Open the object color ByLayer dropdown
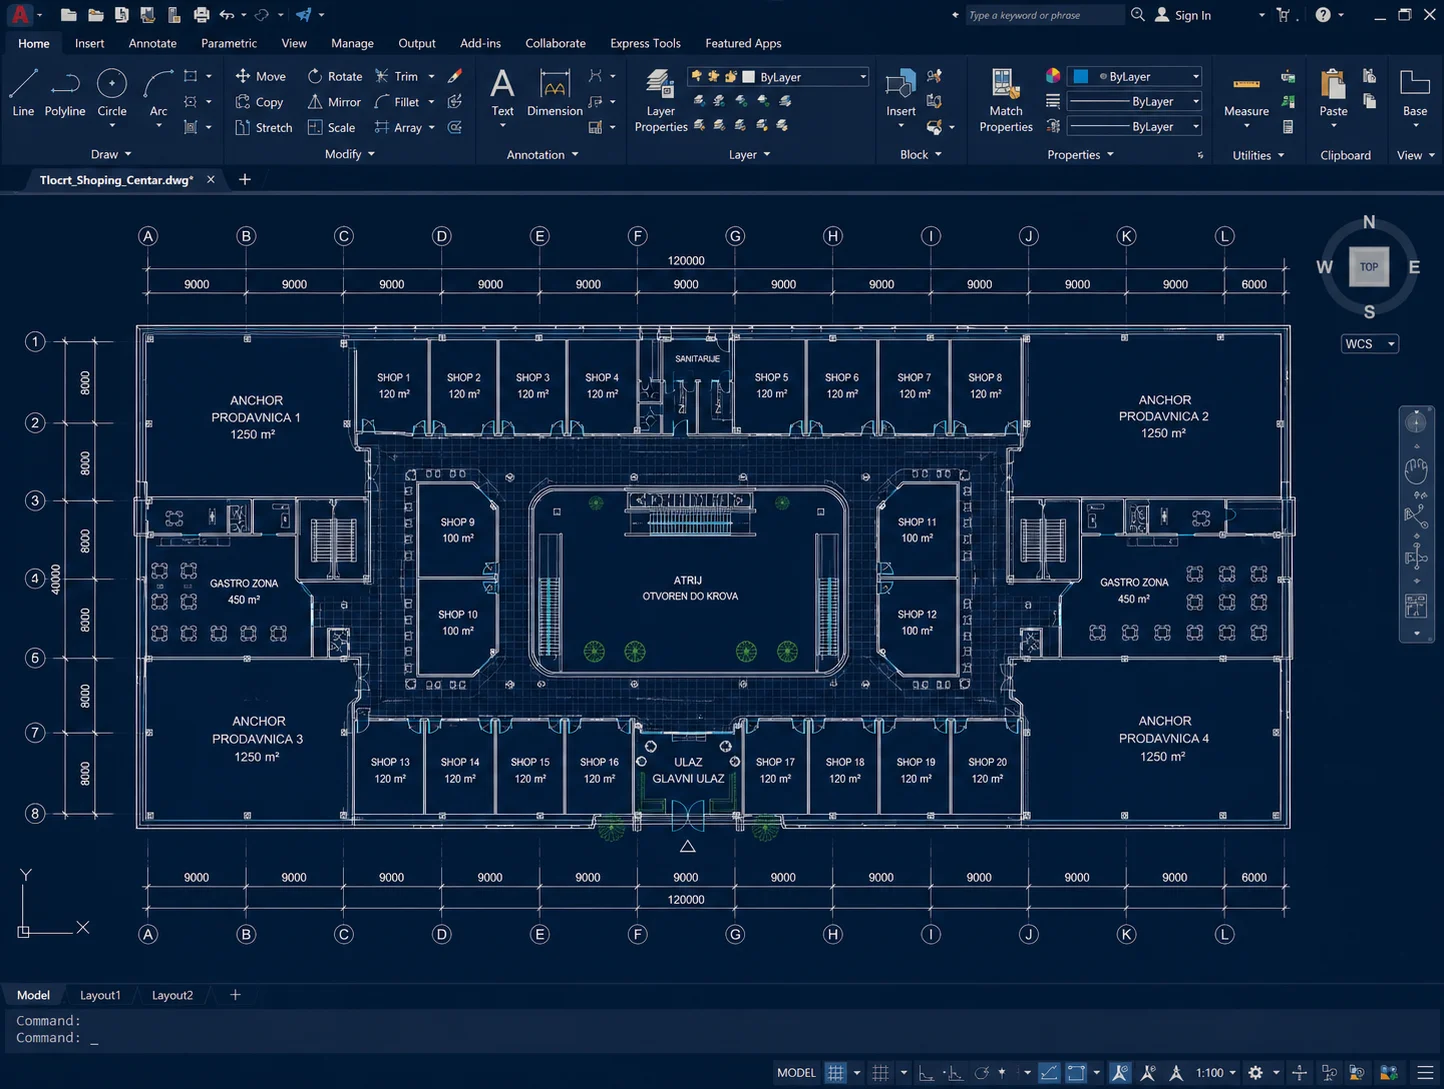Screen dimensions: 1444x1089 click(x=1135, y=76)
